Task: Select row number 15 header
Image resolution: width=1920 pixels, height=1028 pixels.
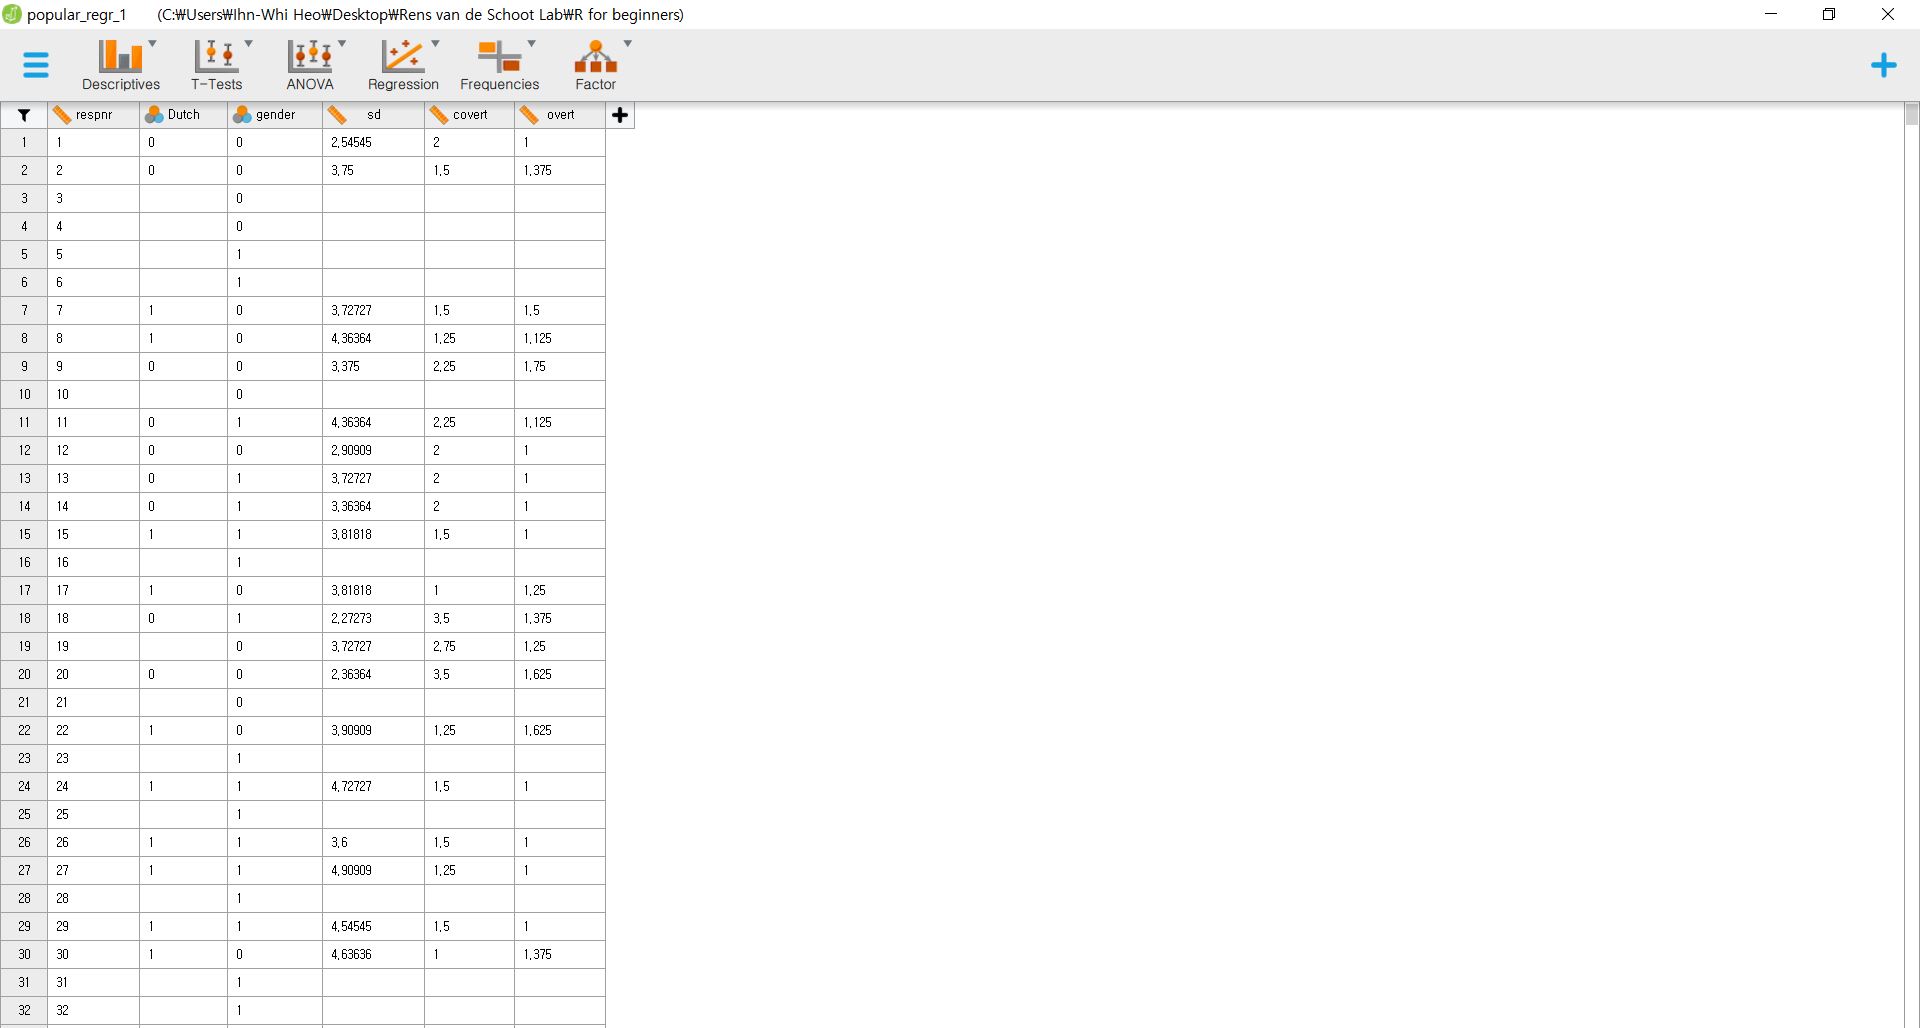Action: click(x=24, y=535)
